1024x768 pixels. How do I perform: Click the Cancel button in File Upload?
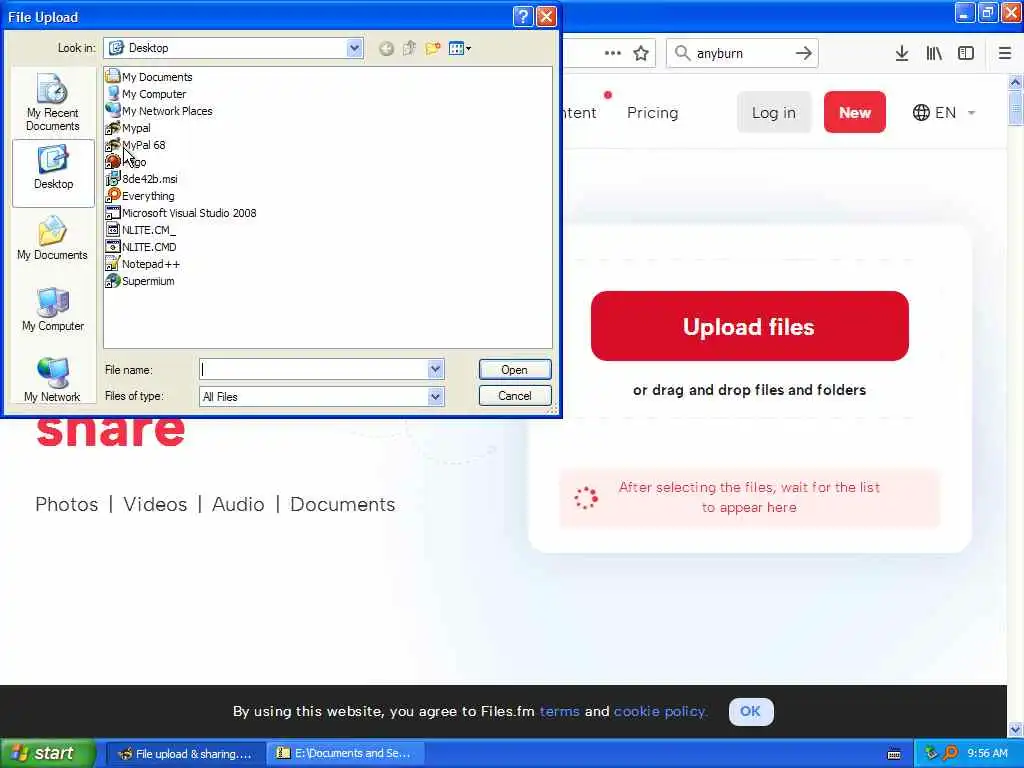(515, 396)
